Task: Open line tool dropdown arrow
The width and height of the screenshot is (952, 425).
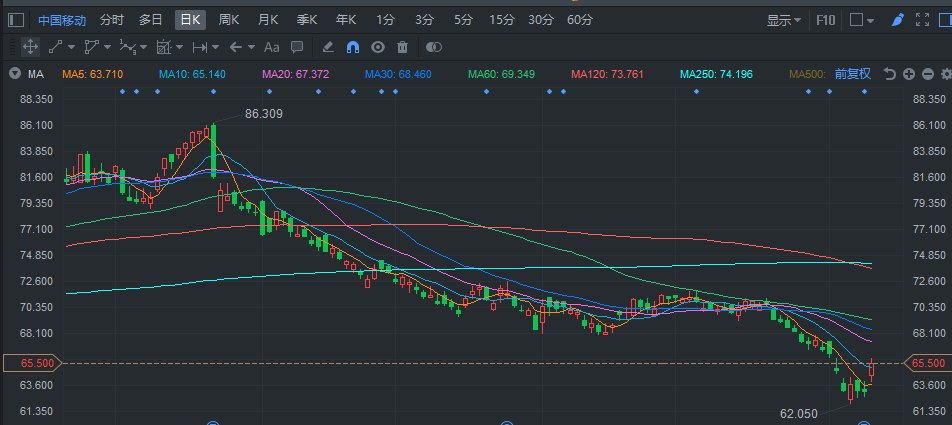Action: point(71,47)
